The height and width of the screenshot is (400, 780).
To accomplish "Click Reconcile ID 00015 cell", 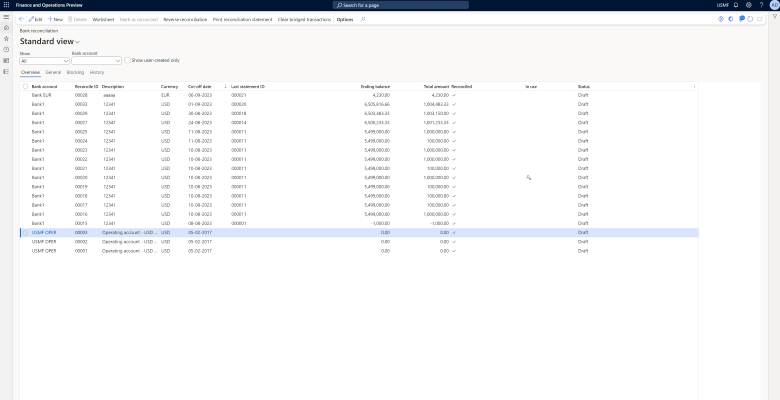I will [81, 223].
